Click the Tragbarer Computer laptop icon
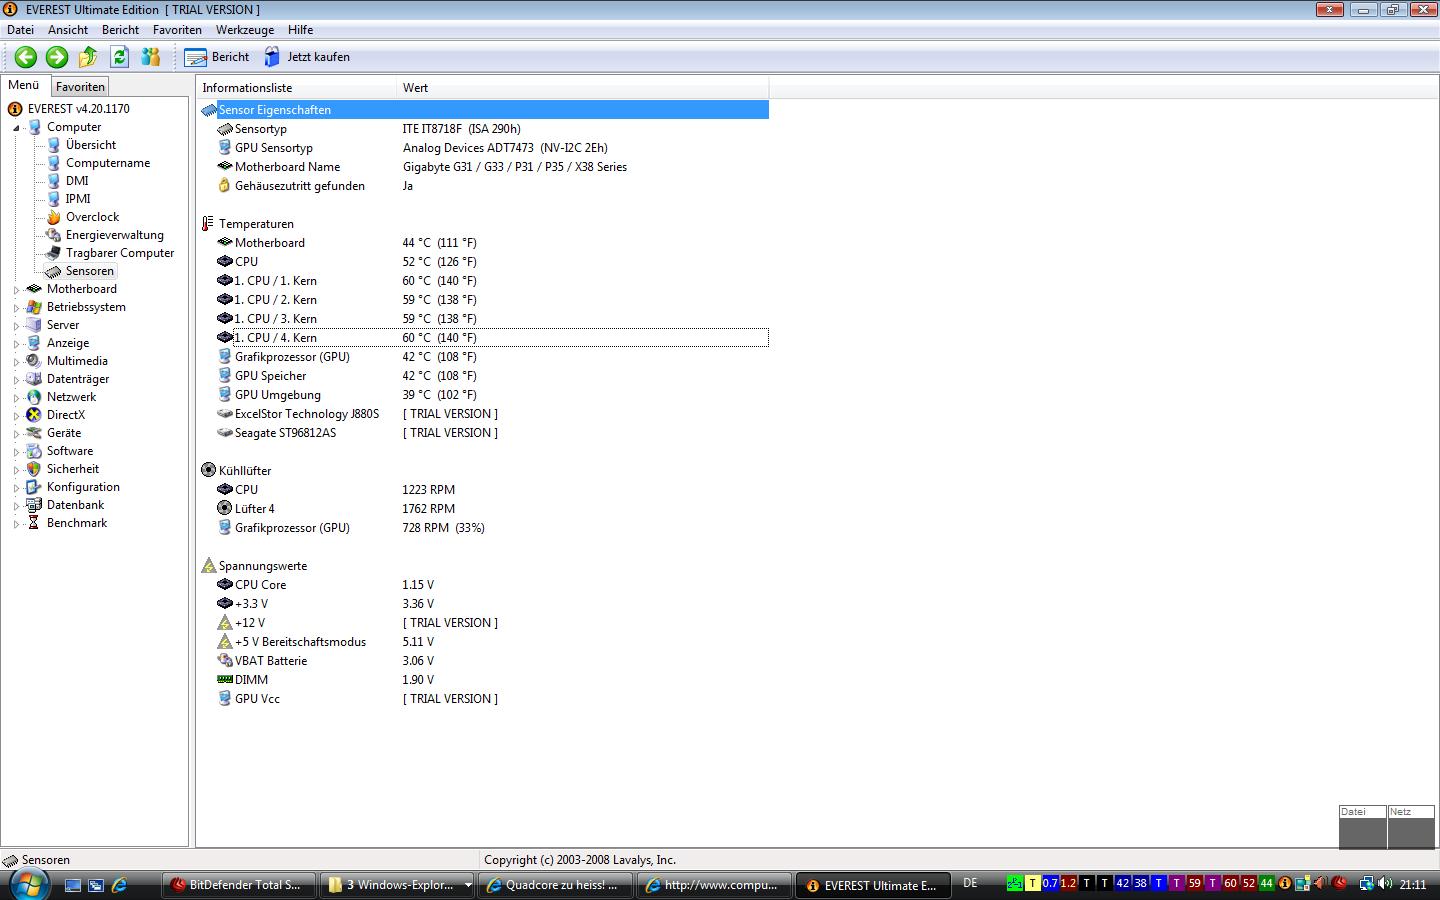Screen dimensions: 1440x900 tap(54, 253)
